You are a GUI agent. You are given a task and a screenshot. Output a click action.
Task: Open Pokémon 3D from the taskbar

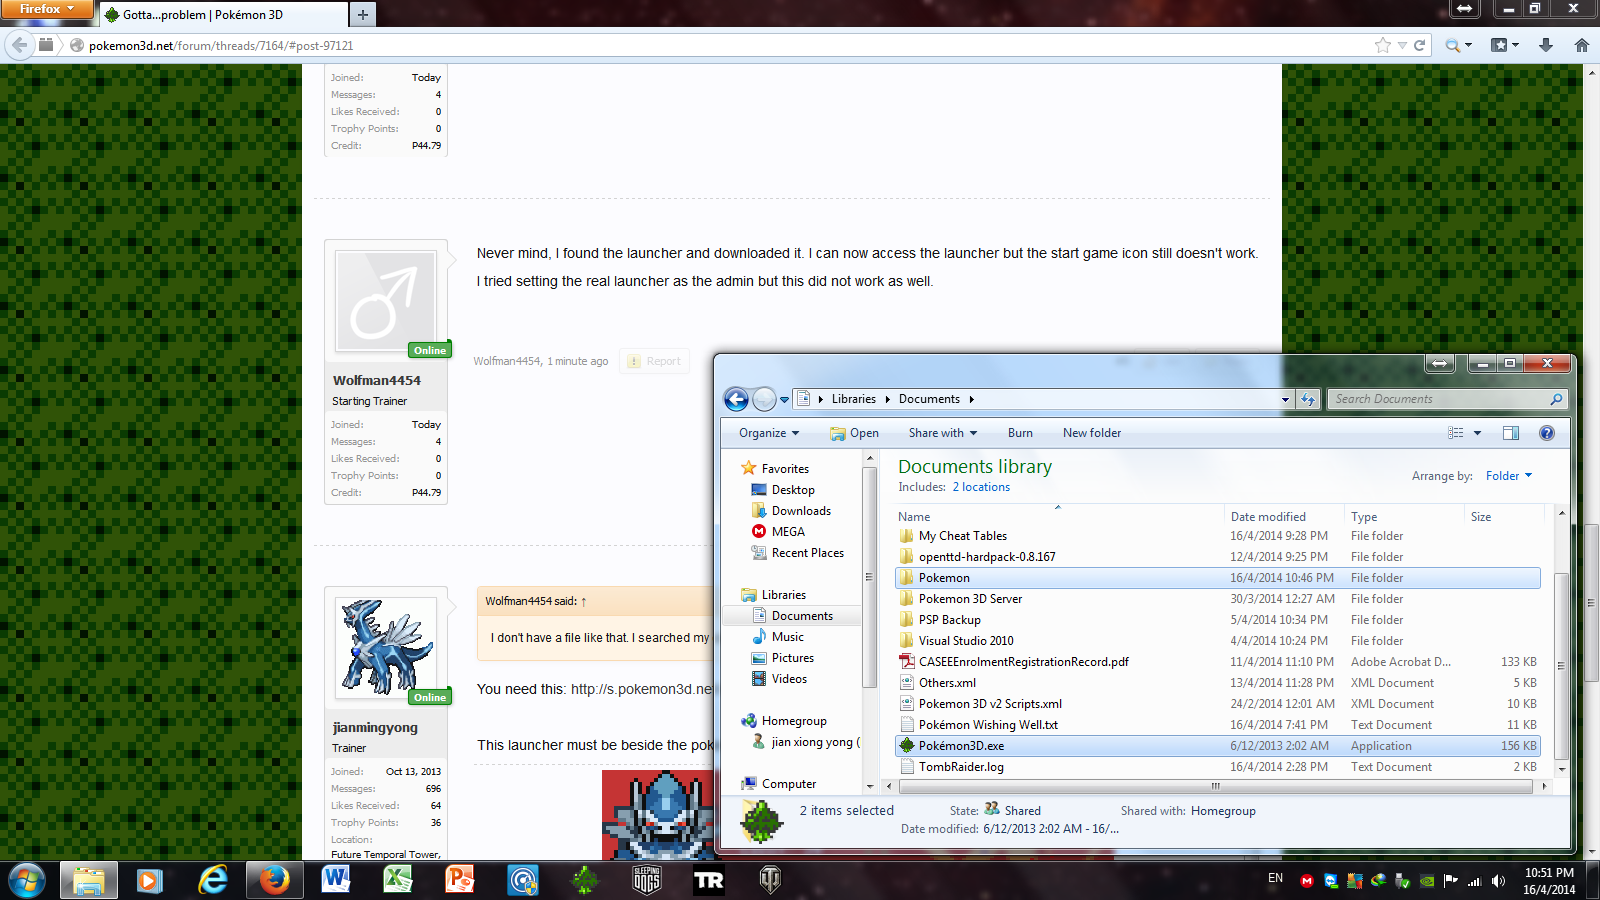point(585,880)
